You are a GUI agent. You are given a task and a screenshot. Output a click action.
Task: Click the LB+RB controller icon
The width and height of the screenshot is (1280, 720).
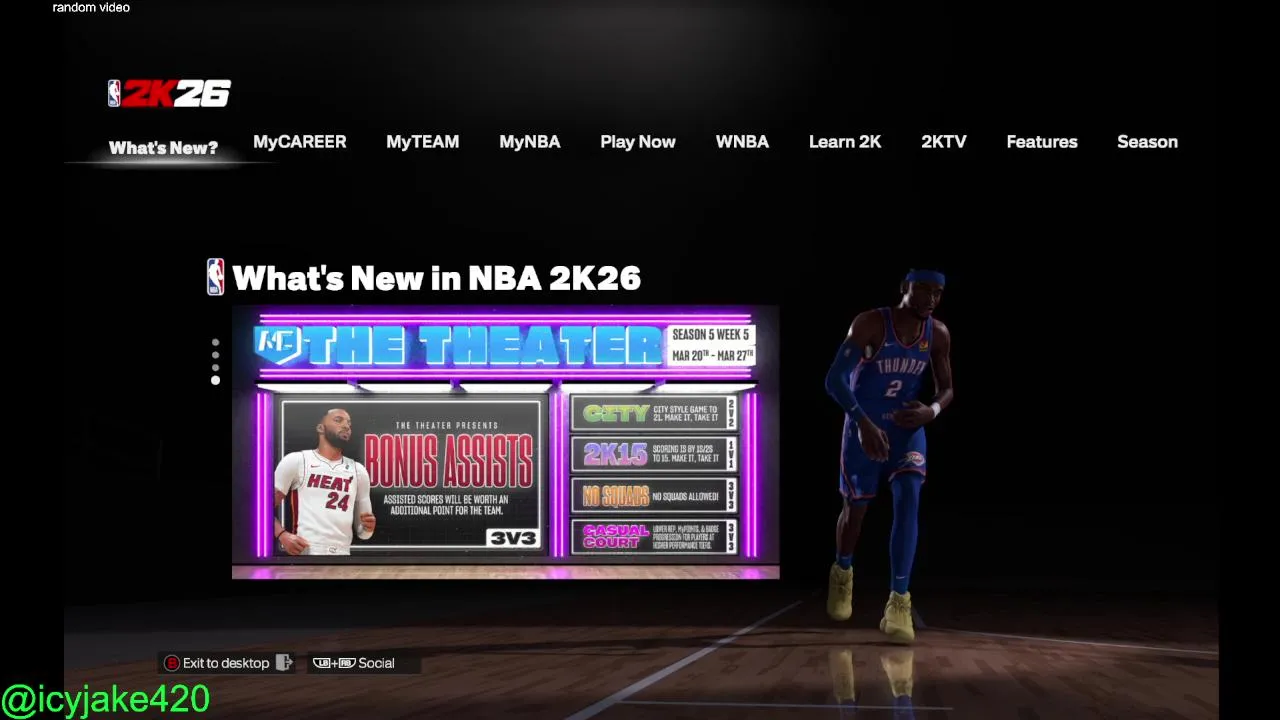(334, 663)
